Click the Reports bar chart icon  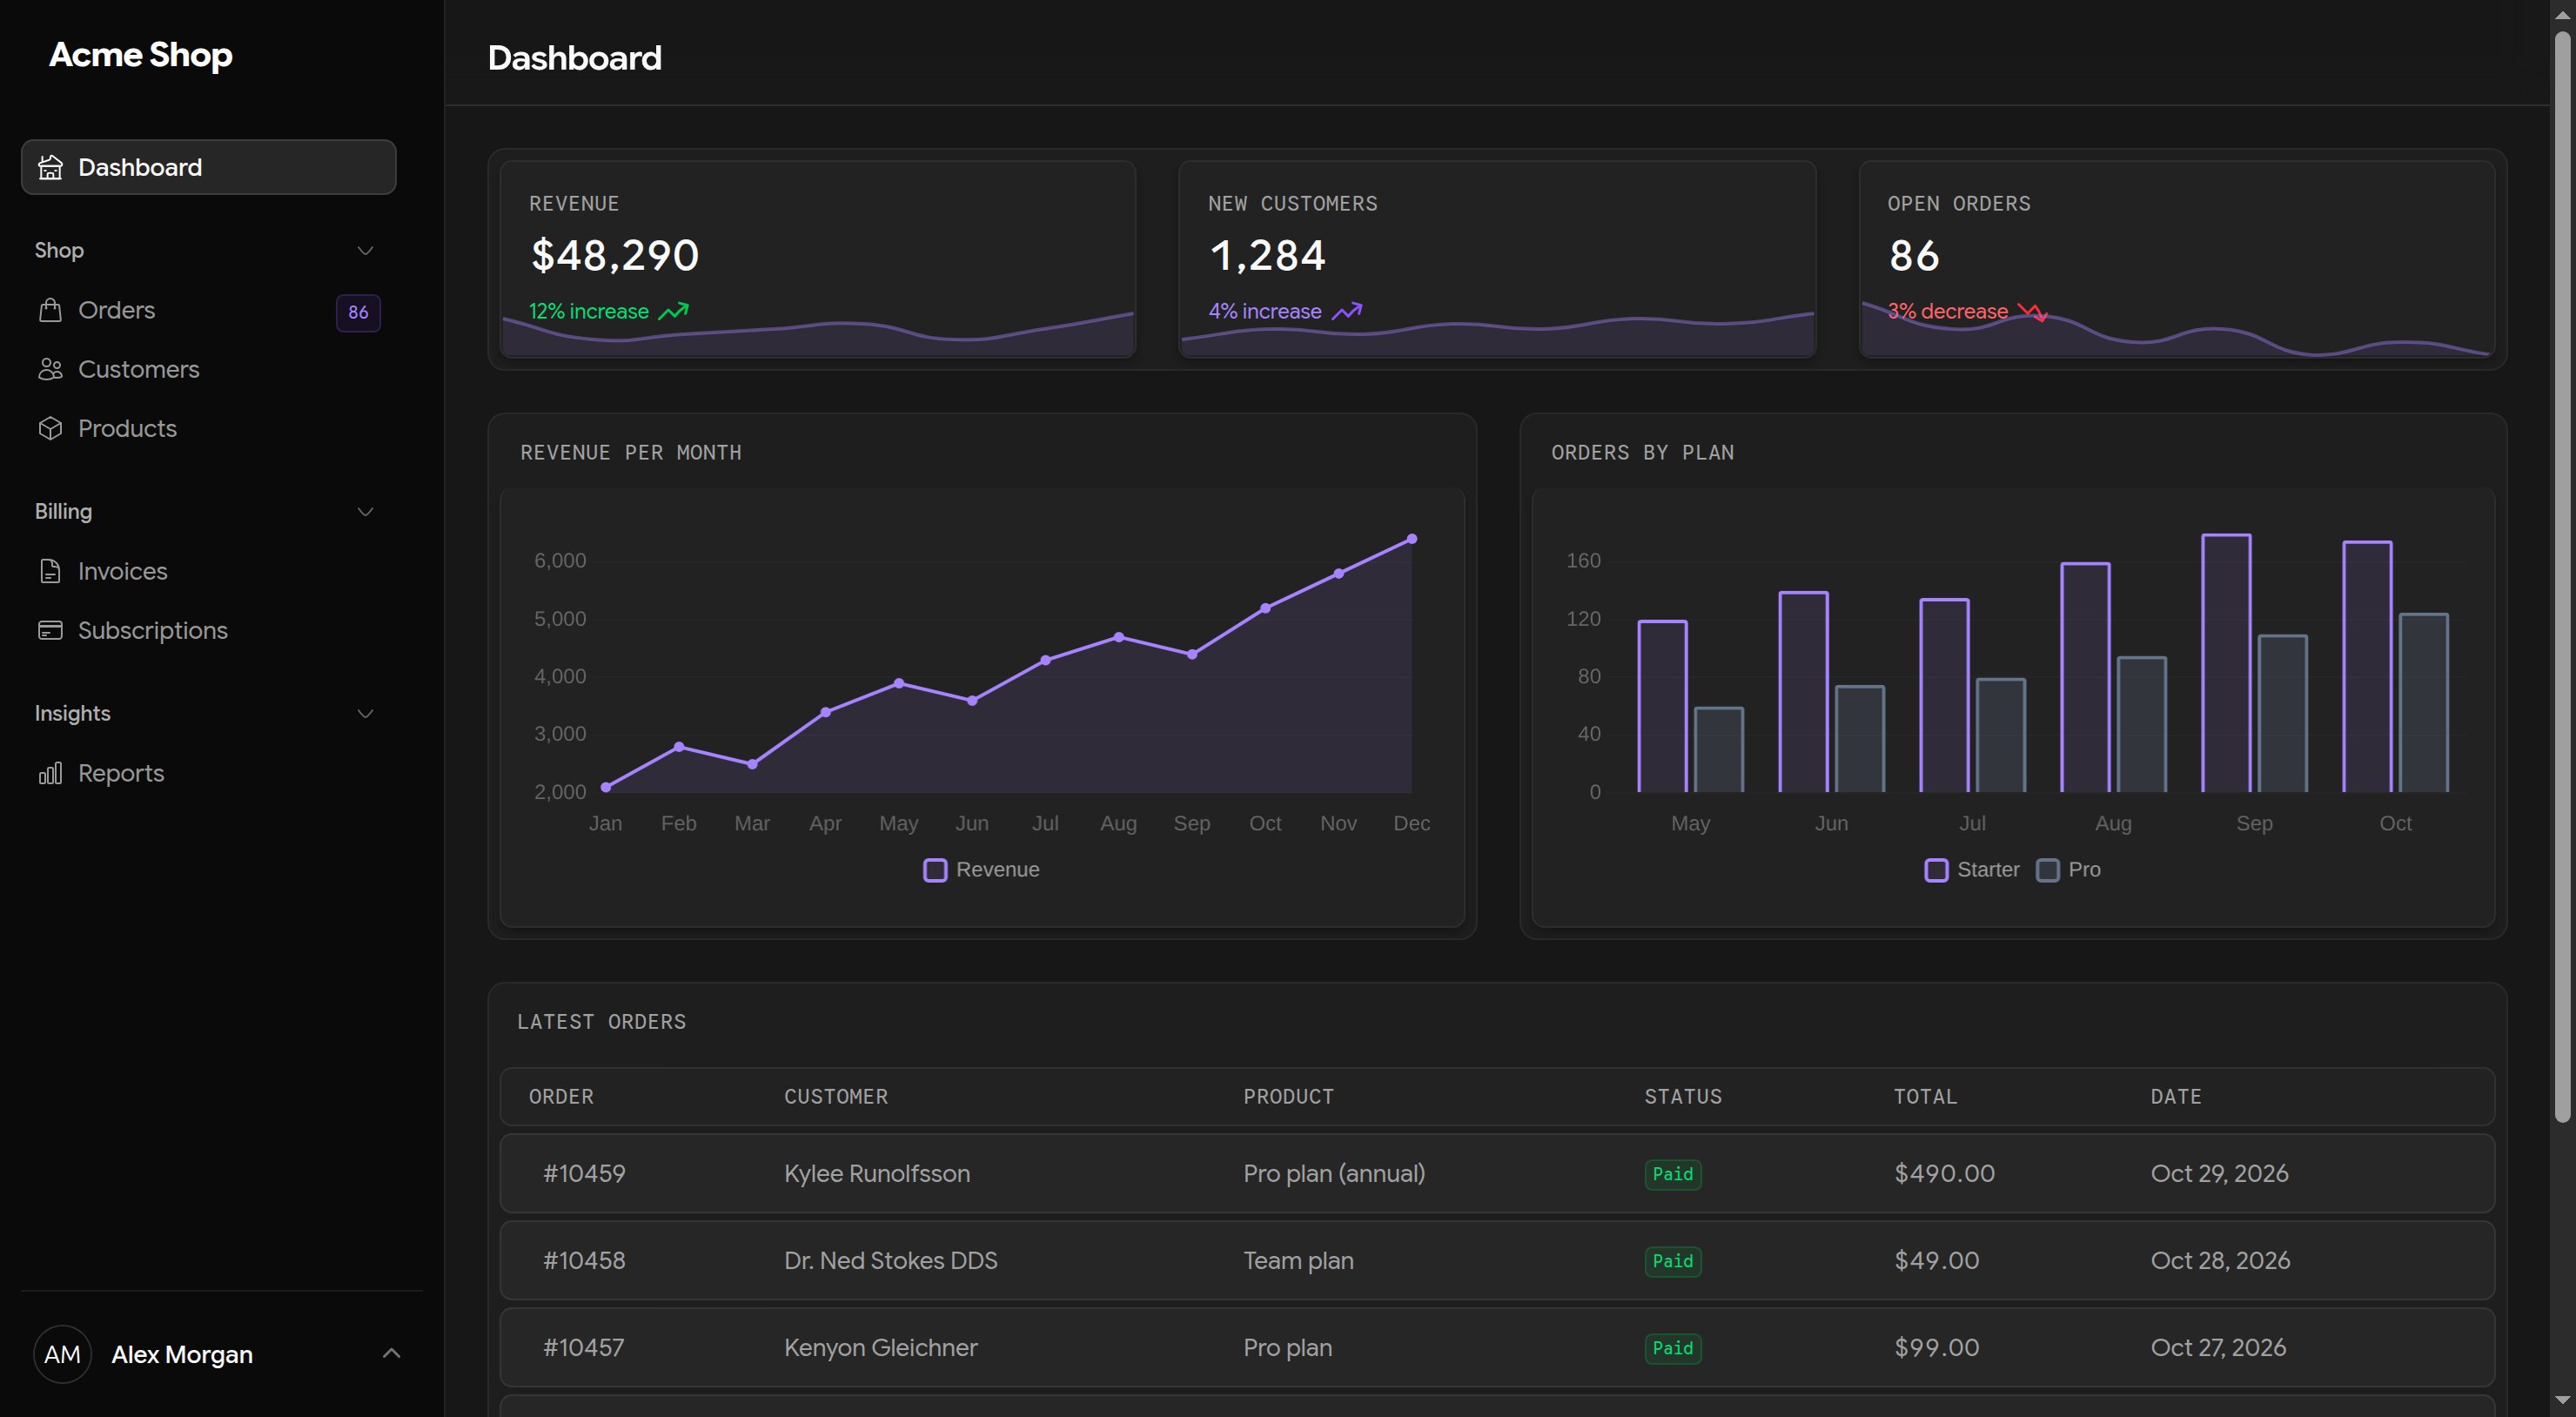click(x=50, y=773)
